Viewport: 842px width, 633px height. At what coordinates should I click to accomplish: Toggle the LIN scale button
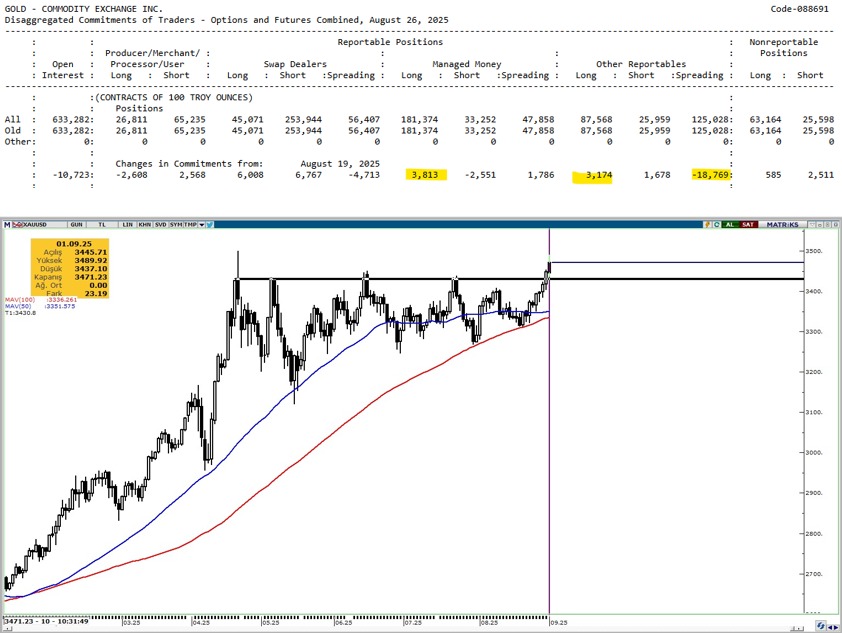[128, 224]
